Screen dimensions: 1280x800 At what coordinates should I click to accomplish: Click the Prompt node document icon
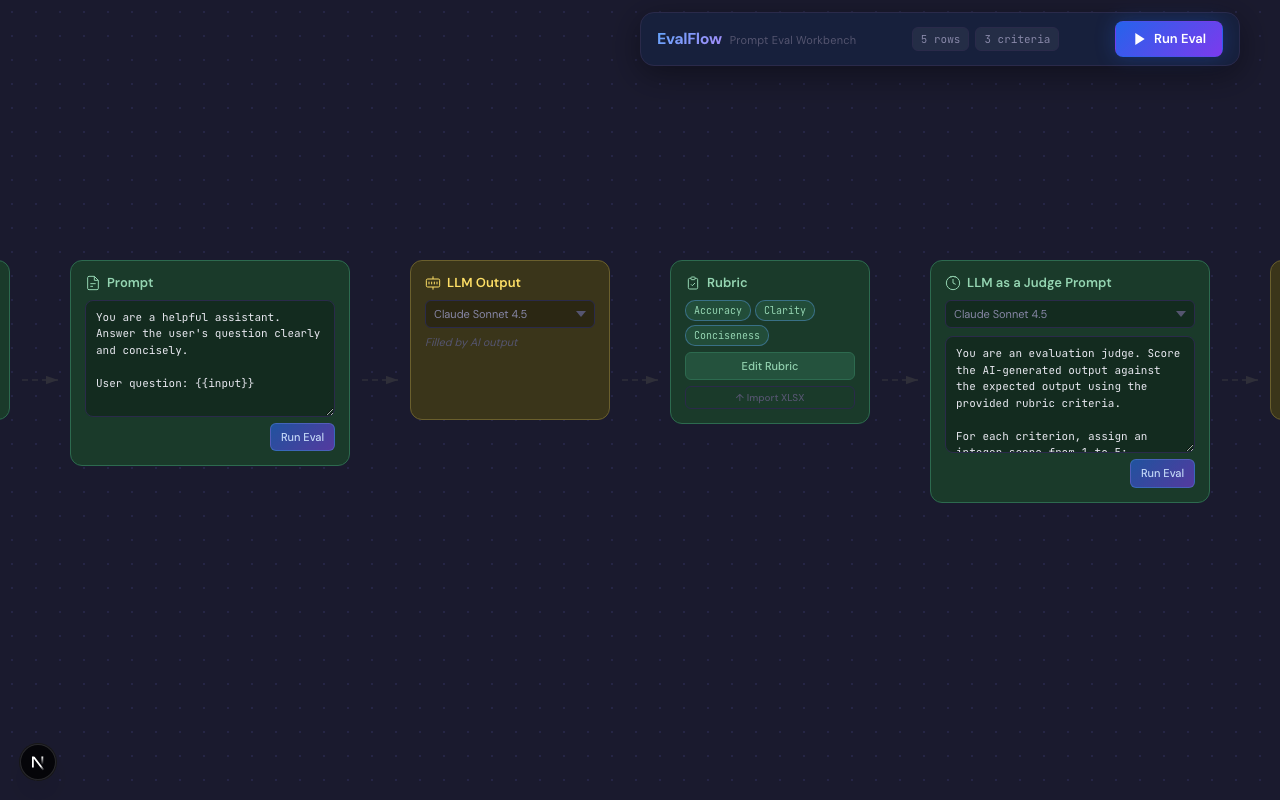pos(93,283)
